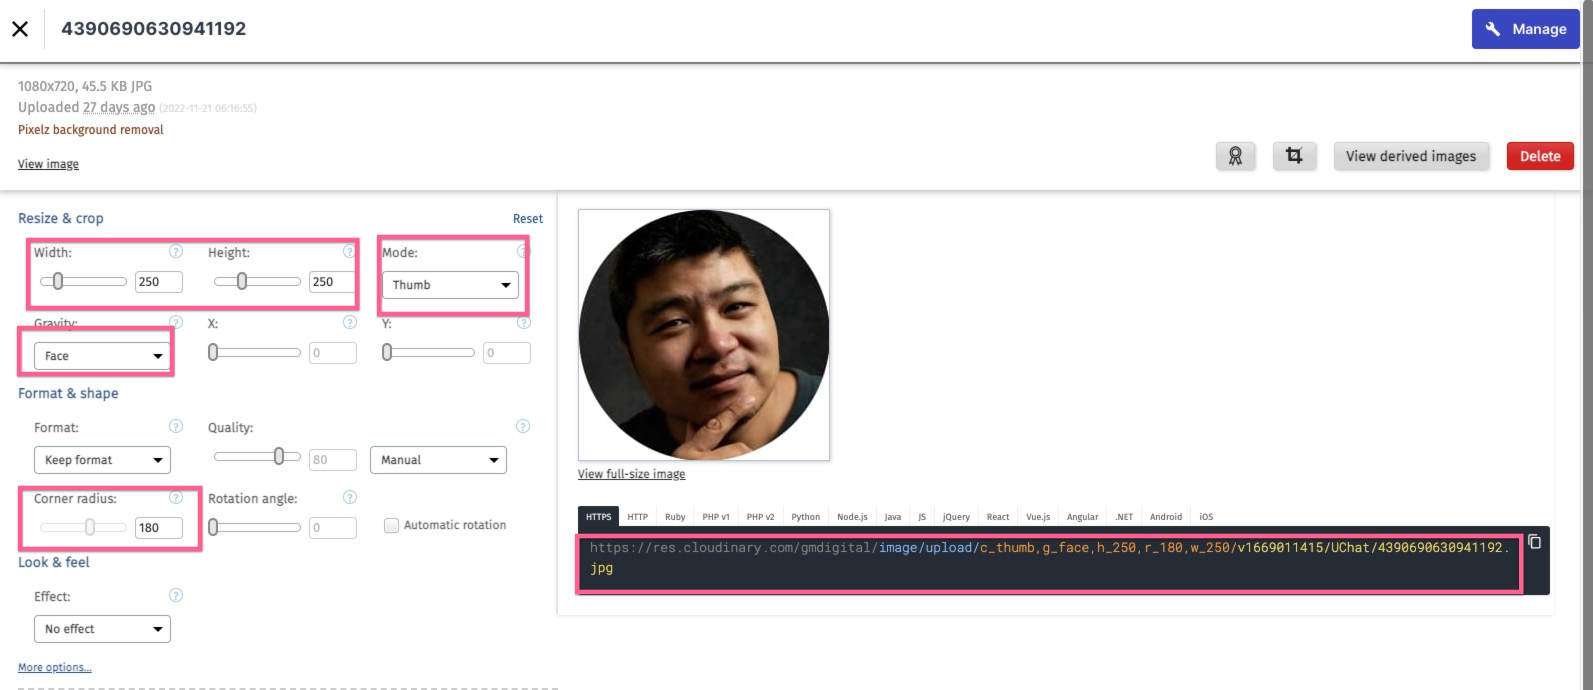Open help icon next to Quality
The image size is (1593, 690).
(x=523, y=426)
